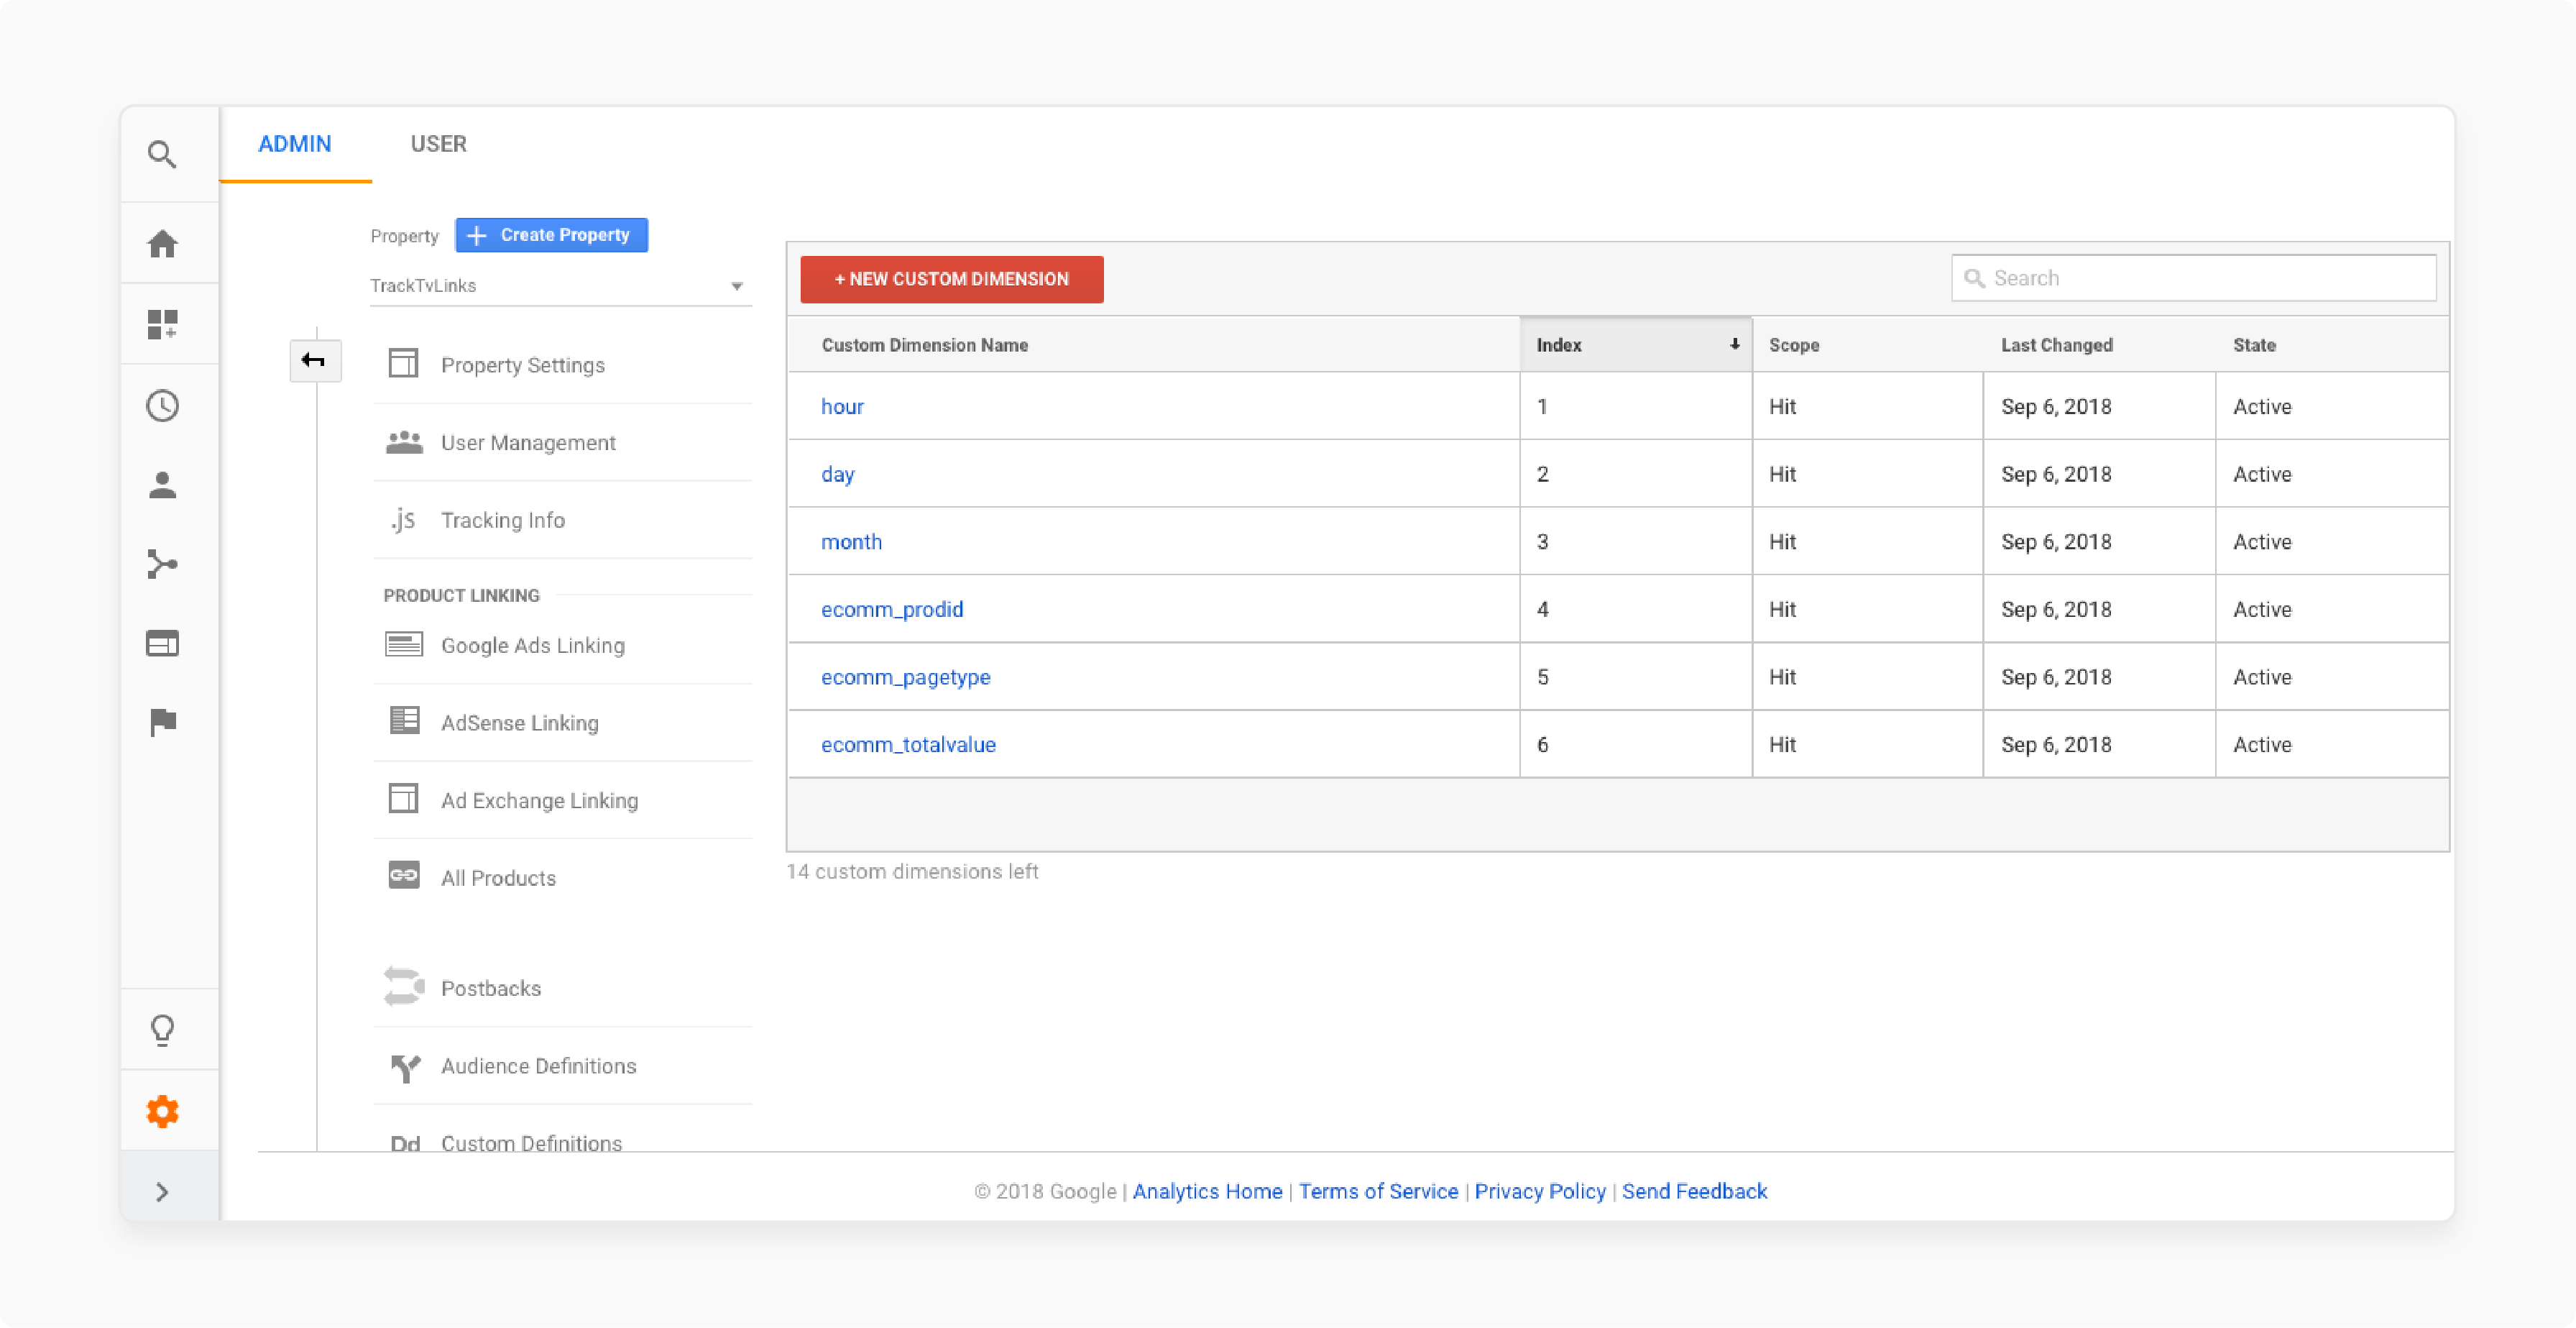Click the All Products link icon
This screenshot has height=1328, width=2576.
coord(404,875)
